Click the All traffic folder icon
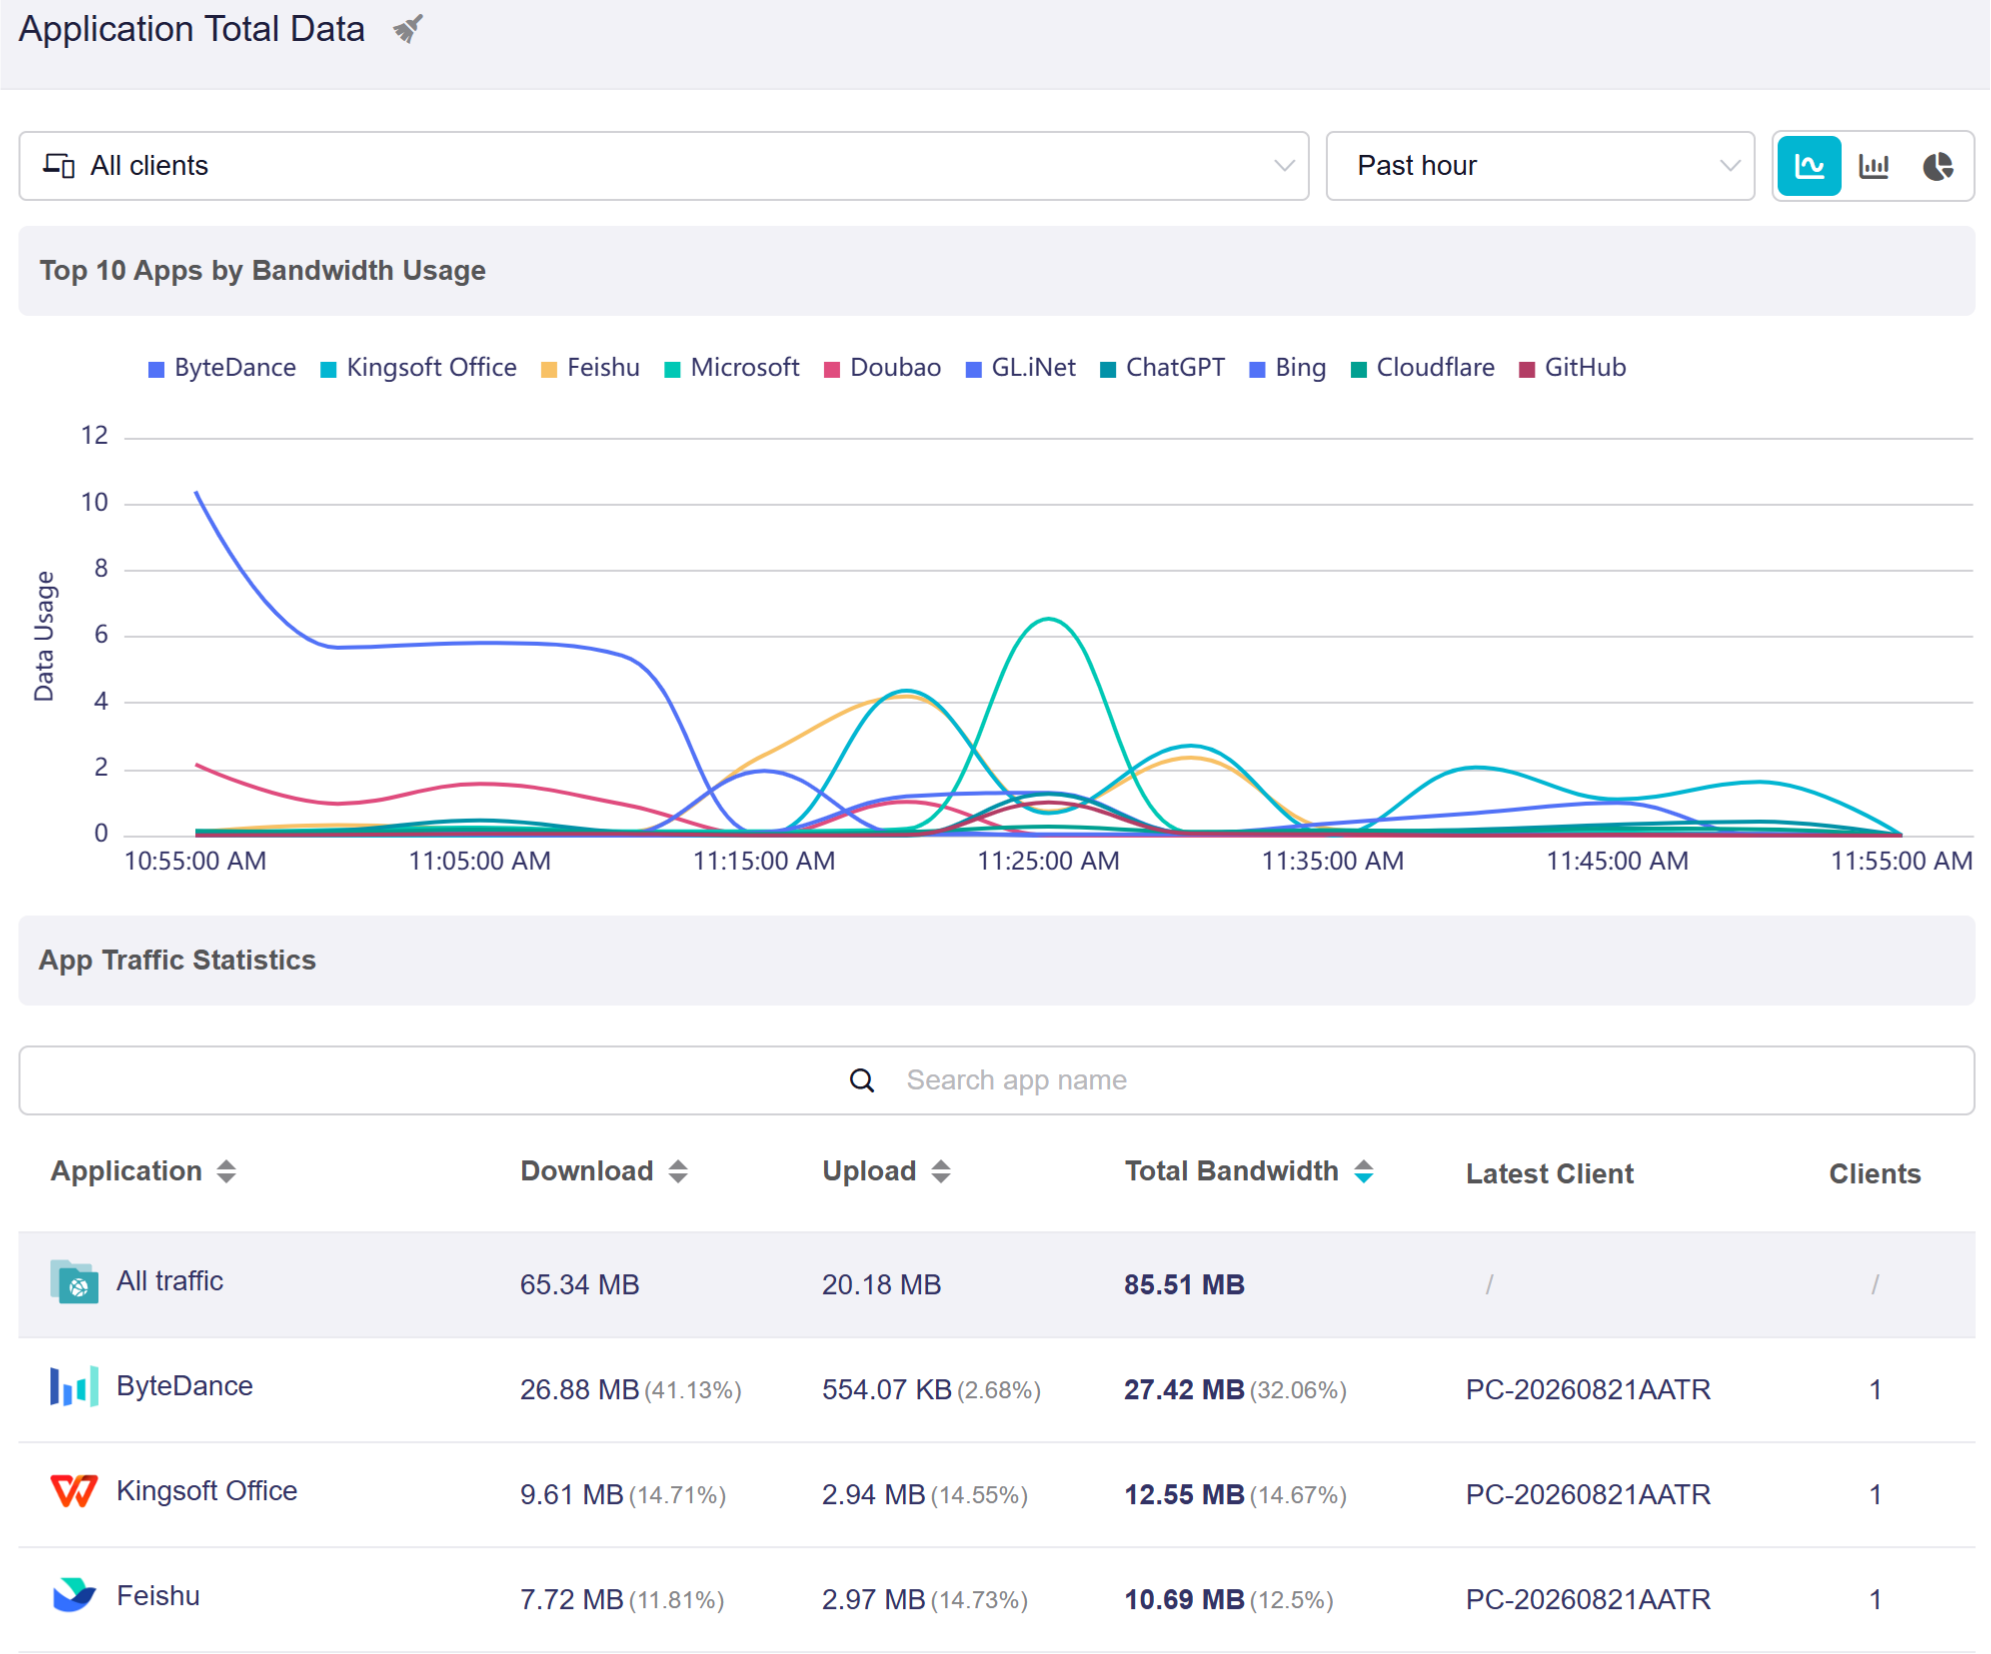The image size is (1991, 1654). point(74,1282)
